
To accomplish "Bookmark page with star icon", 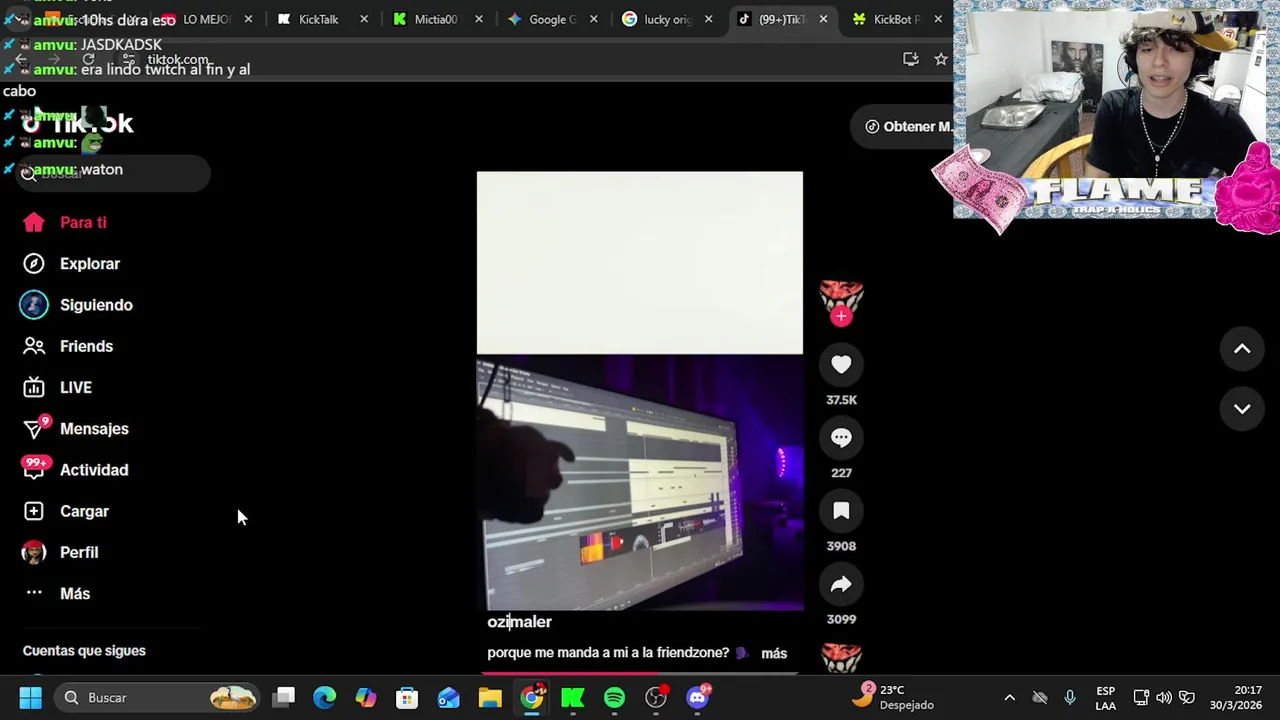I will click(941, 59).
